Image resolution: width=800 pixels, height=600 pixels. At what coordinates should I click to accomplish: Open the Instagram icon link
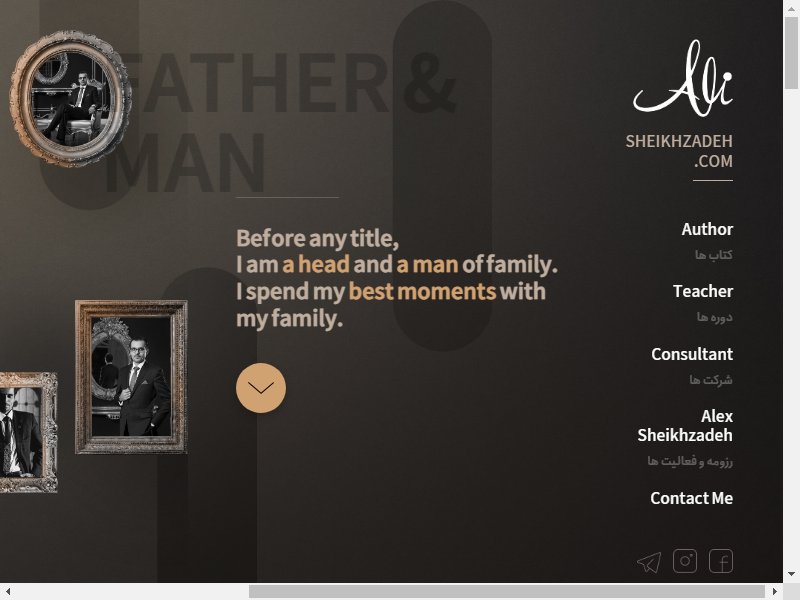tap(685, 561)
